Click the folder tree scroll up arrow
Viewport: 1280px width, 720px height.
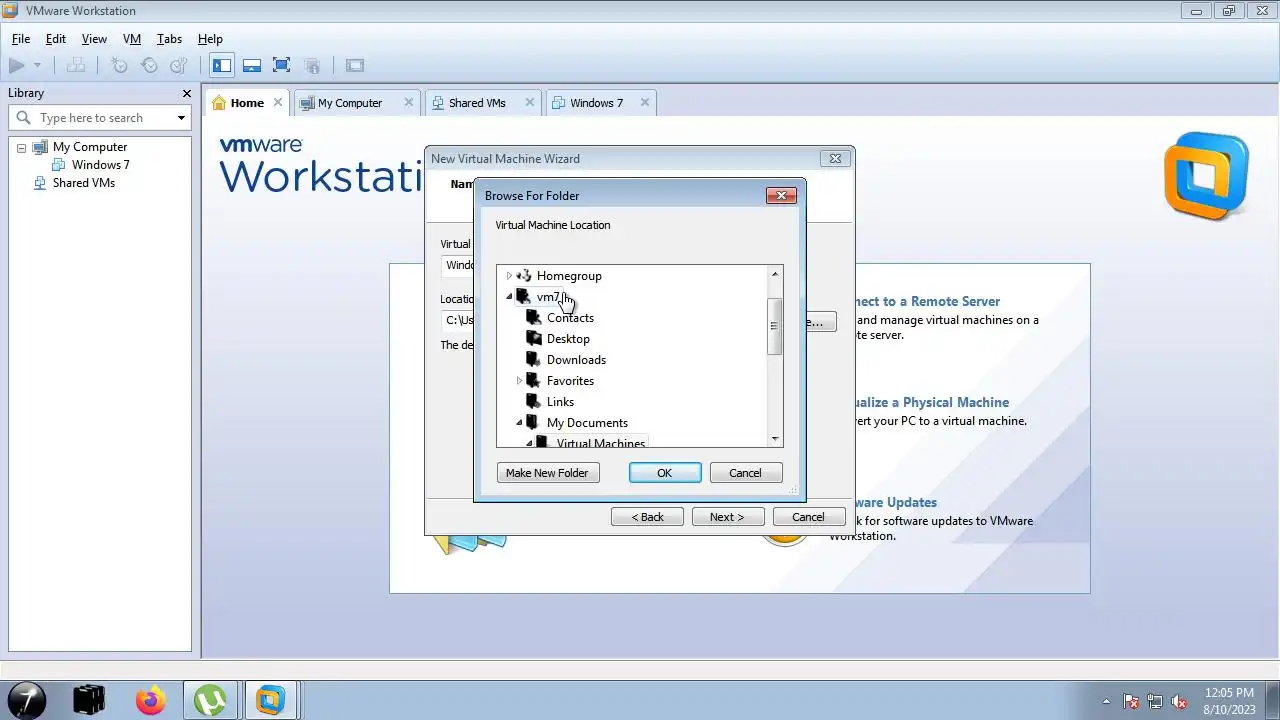pyautogui.click(x=774, y=274)
